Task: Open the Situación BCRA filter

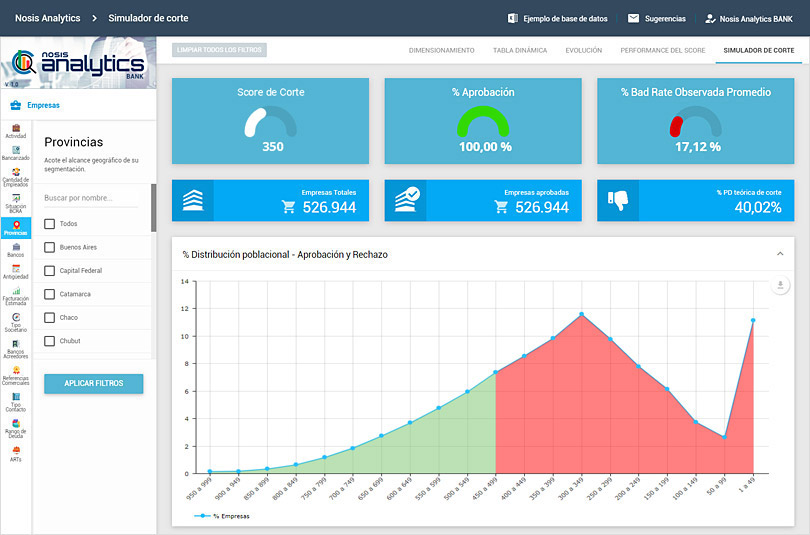Action: (x=16, y=198)
